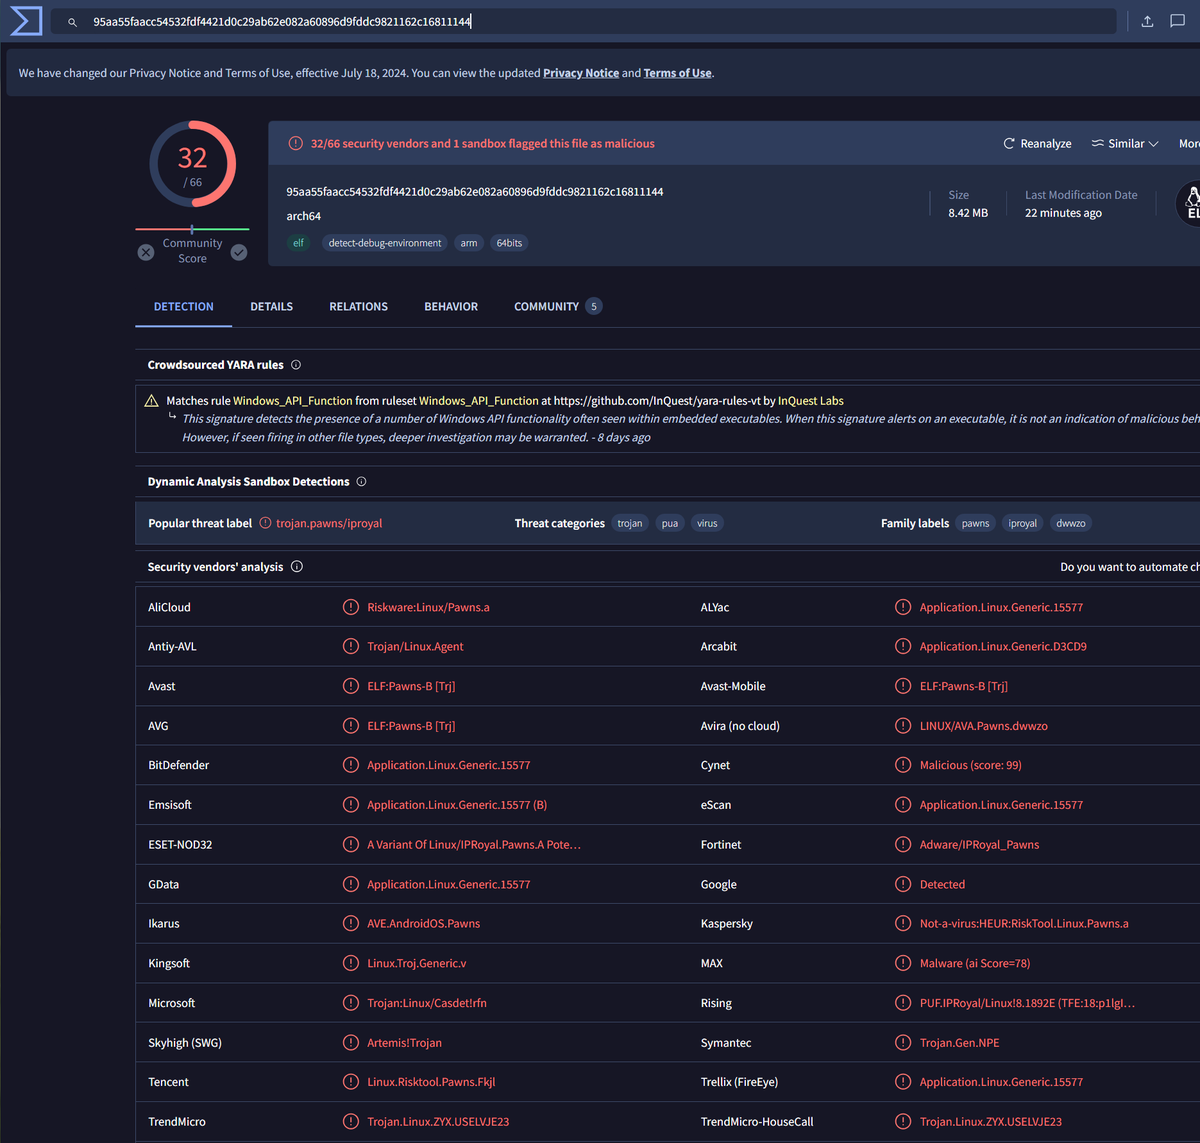
Task: Click alert icon in Popular threat label
Action: coord(265,523)
